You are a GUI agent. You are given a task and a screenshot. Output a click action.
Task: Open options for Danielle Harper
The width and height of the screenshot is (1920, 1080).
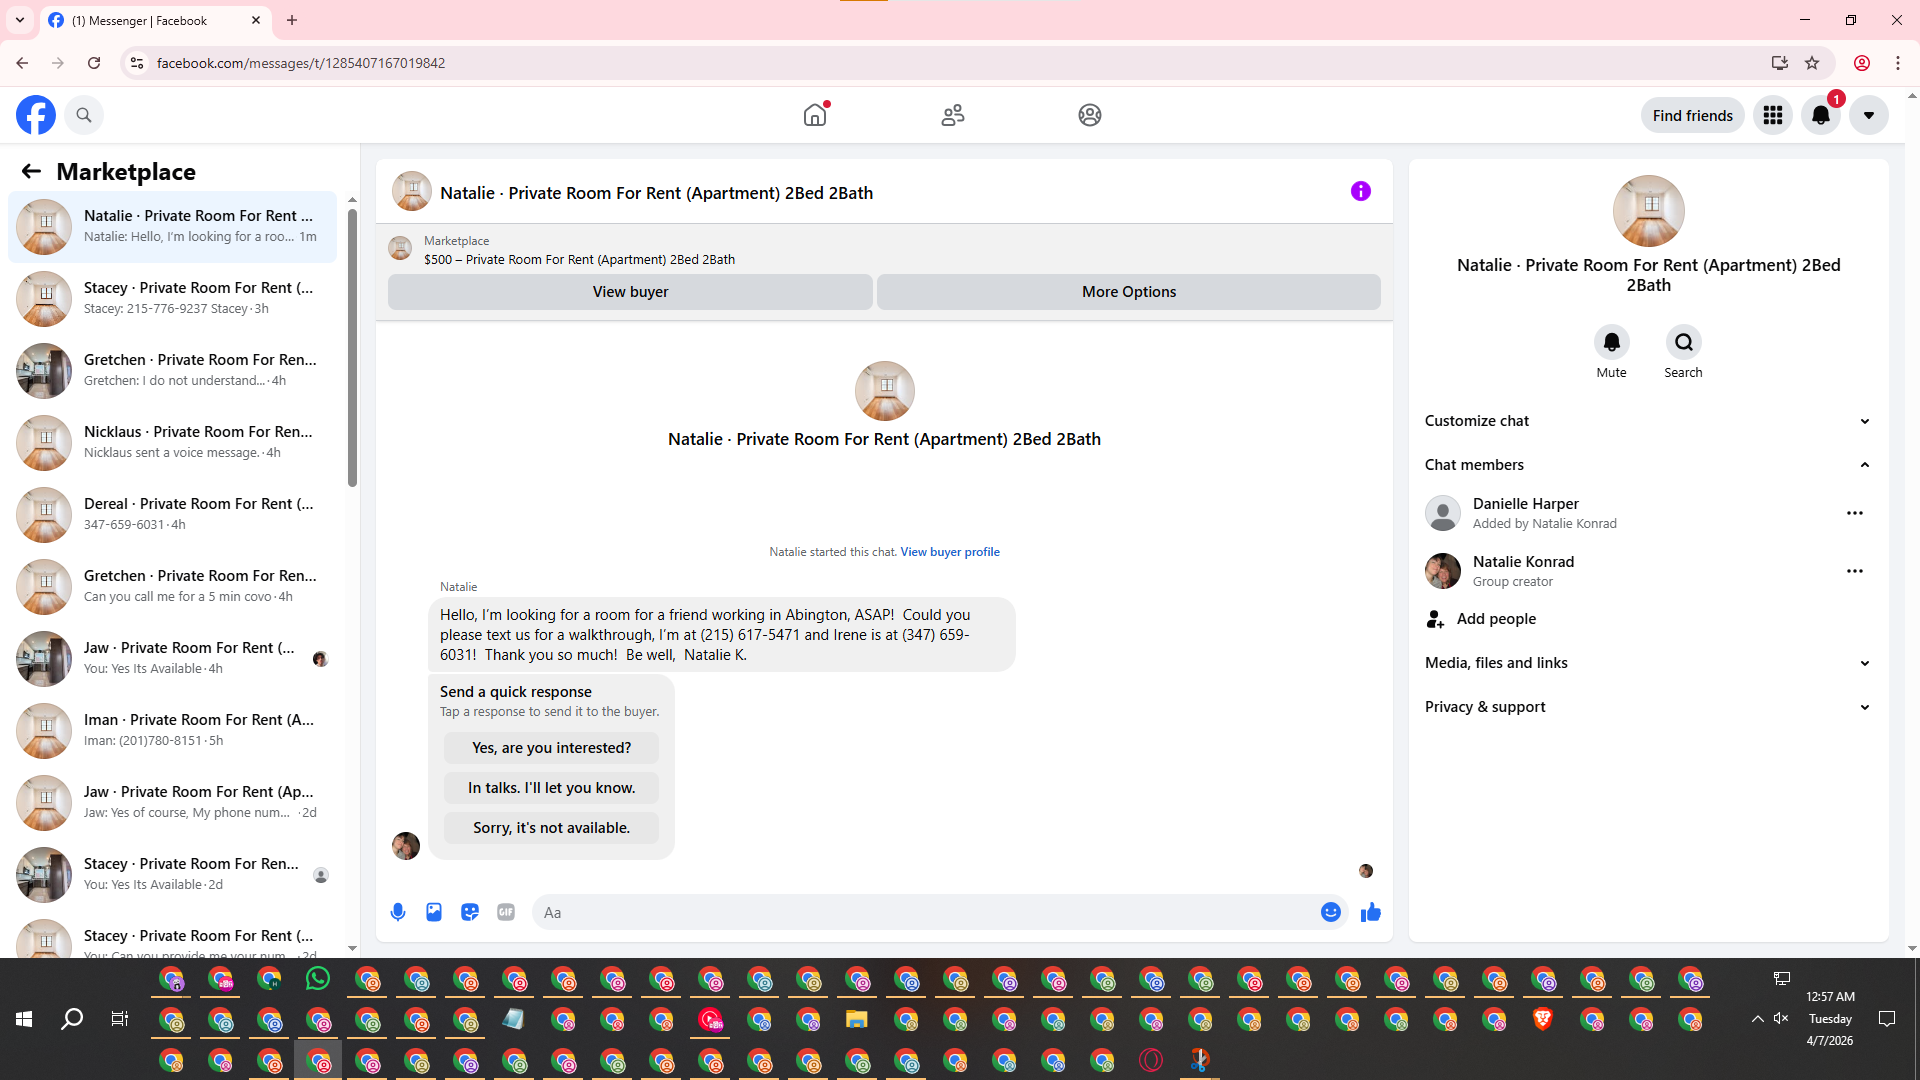tap(1855, 513)
